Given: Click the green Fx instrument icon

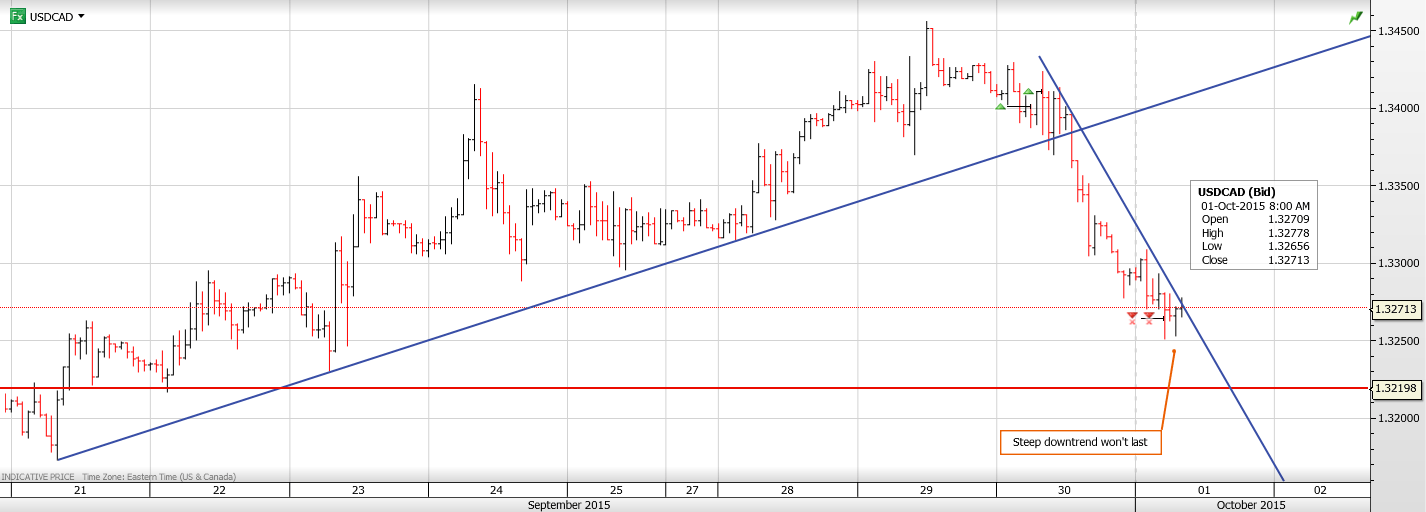Looking at the screenshot, I should pyautogui.click(x=18, y=16).
